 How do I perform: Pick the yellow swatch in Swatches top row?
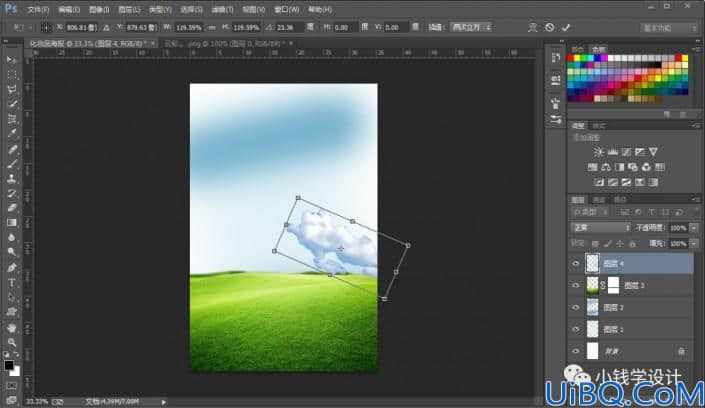pyautogui.click(x=577, y=58)
